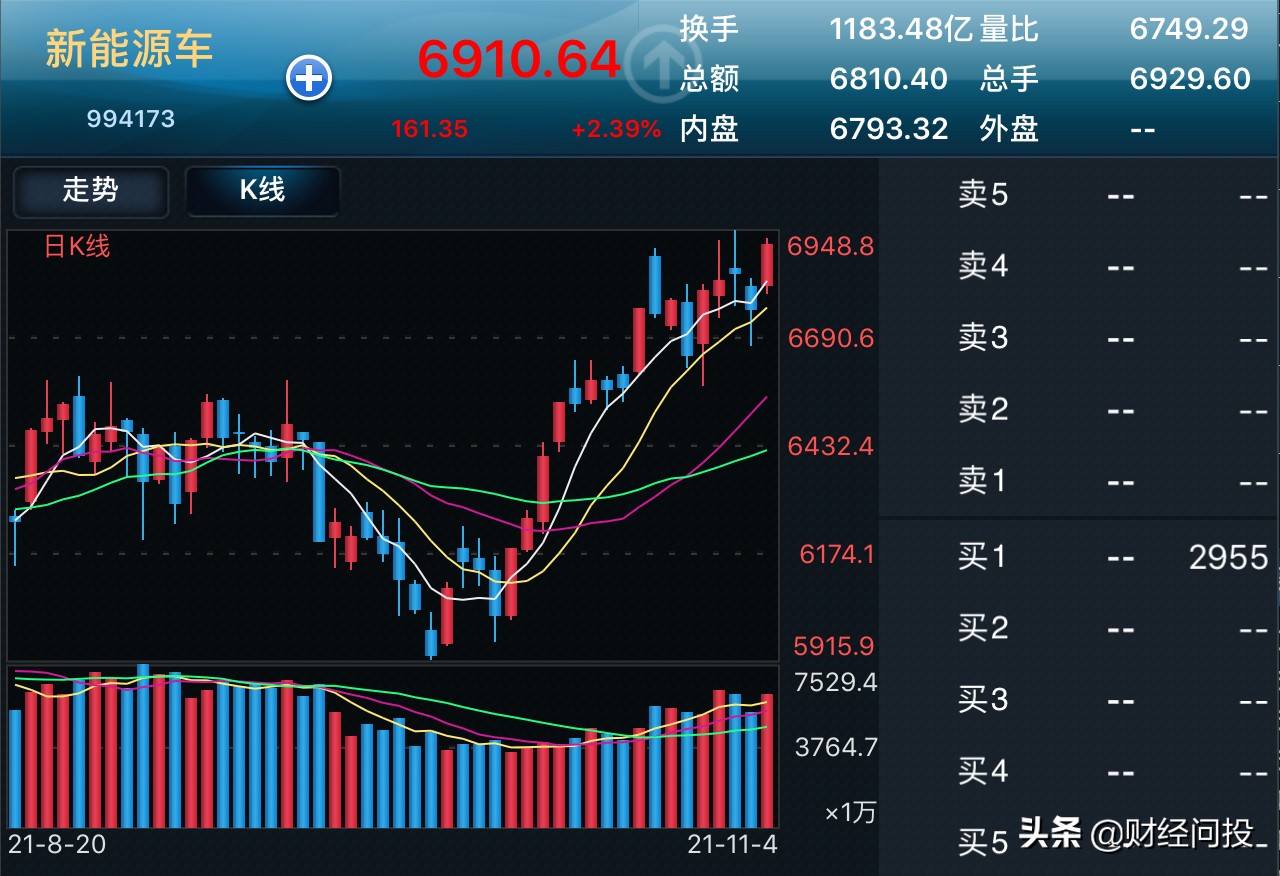
Task: Select the 卖3 order book row
Action: (1079, 338)
